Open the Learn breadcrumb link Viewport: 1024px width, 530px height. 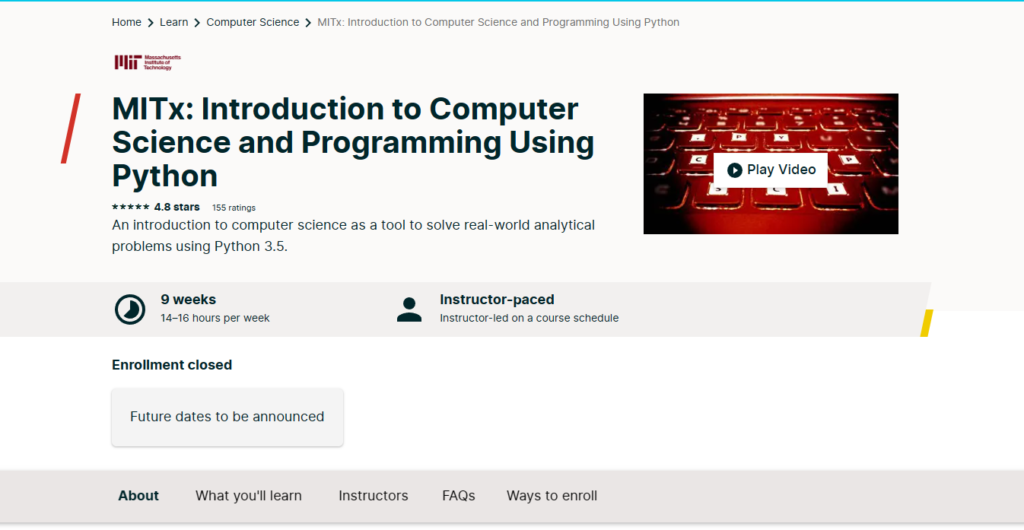pyautogui.click(x=174, y=22)
